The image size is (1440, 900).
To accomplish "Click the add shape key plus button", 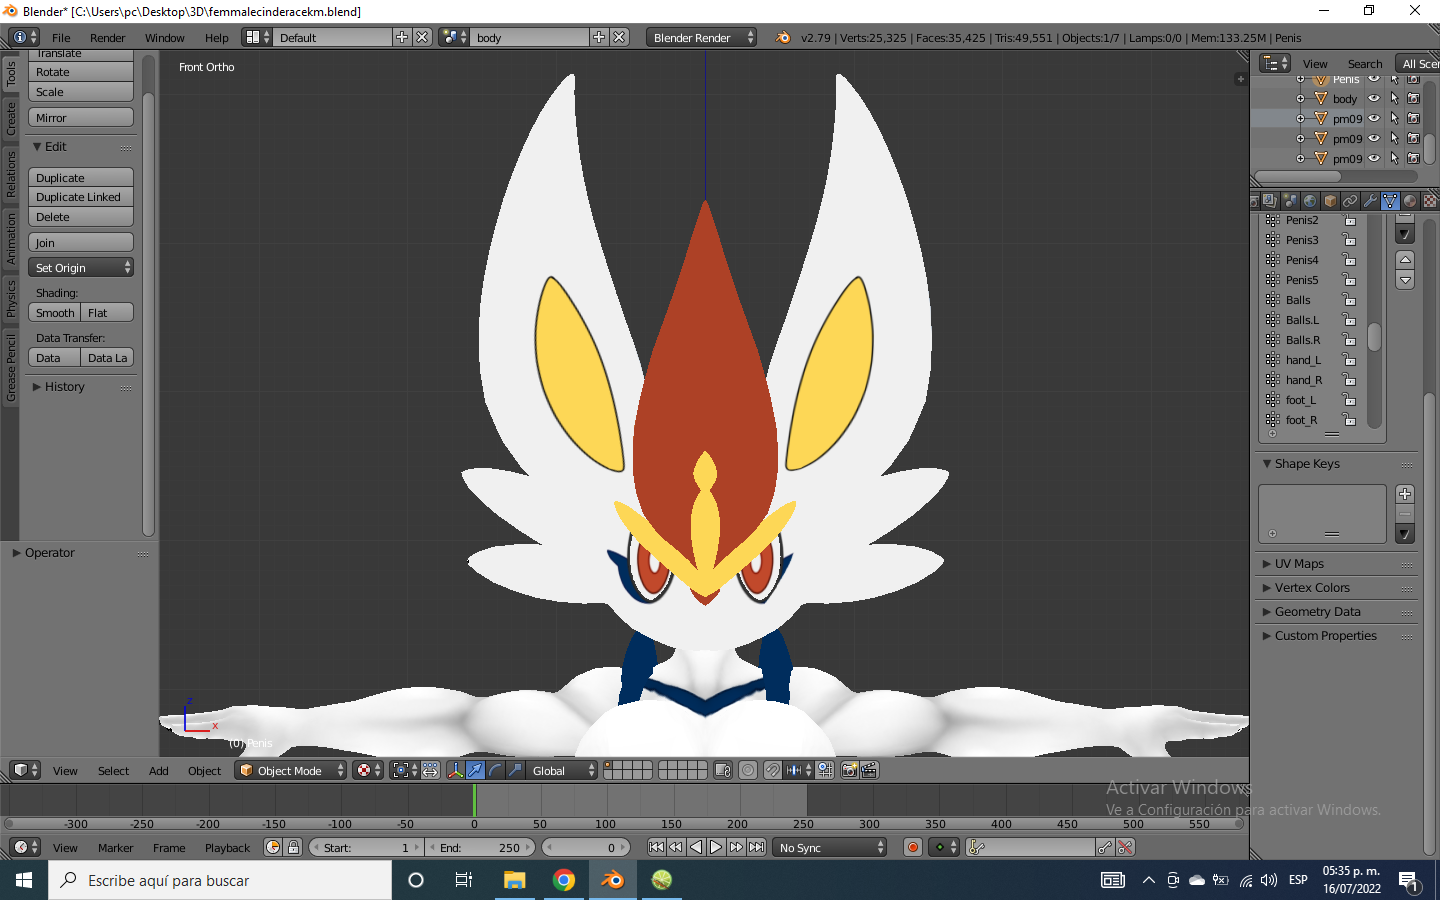I will click(x=1405, y=494).
